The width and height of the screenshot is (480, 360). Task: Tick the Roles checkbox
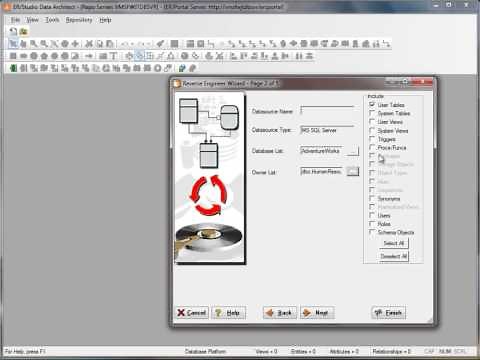(372, 224)
